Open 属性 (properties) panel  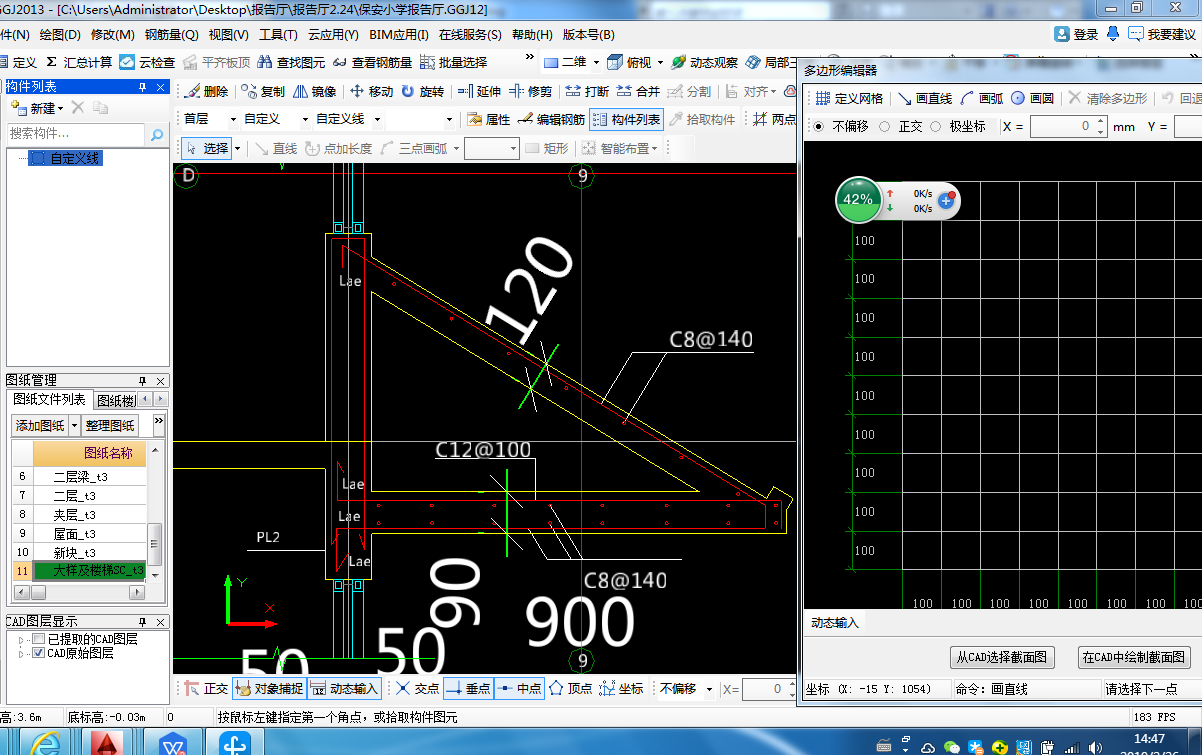point(489,120)
